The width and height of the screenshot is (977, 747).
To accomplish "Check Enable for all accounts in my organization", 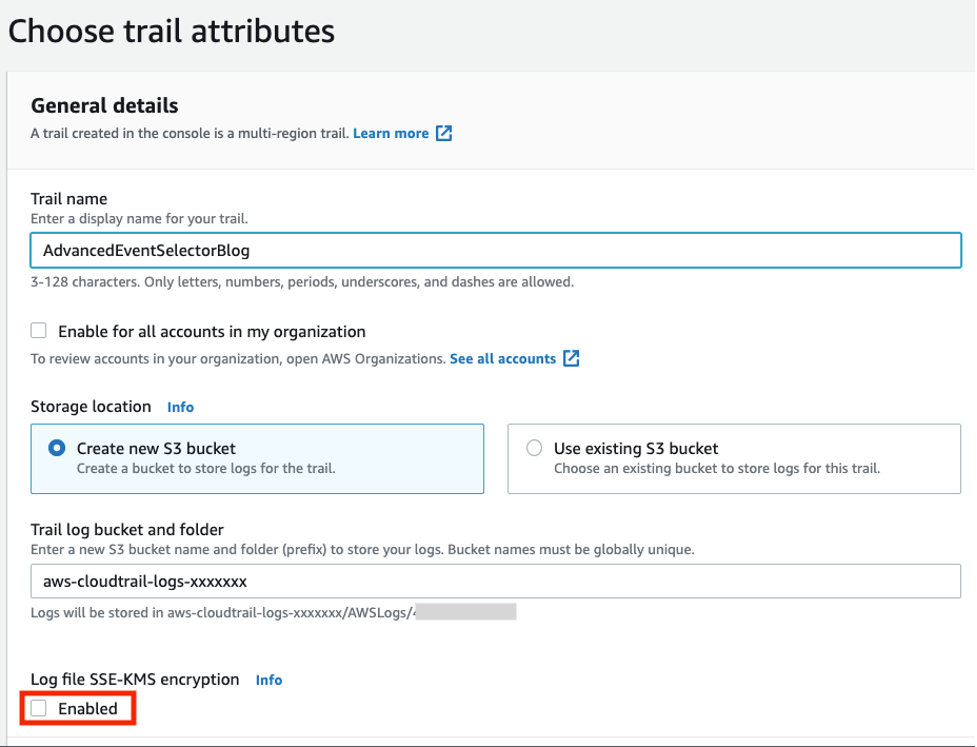I will [37, 330].
